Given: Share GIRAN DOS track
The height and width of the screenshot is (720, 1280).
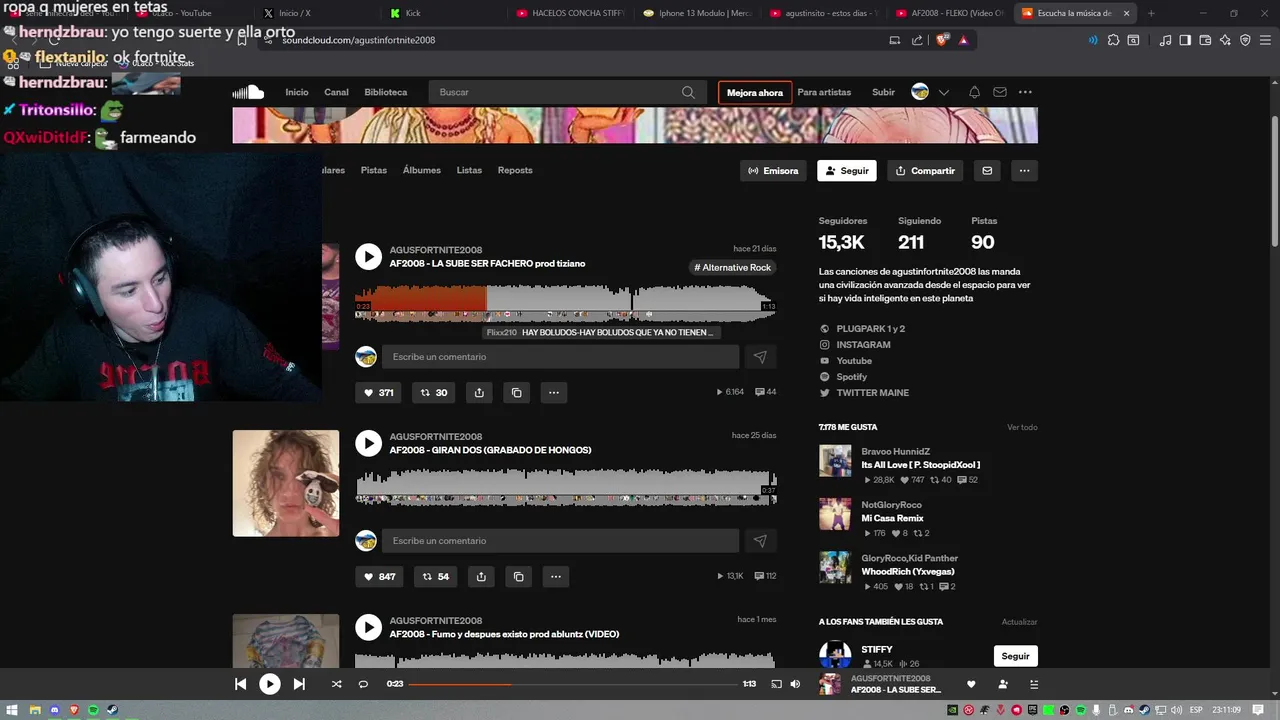Looking at the screenshot, I should point(481,577).
